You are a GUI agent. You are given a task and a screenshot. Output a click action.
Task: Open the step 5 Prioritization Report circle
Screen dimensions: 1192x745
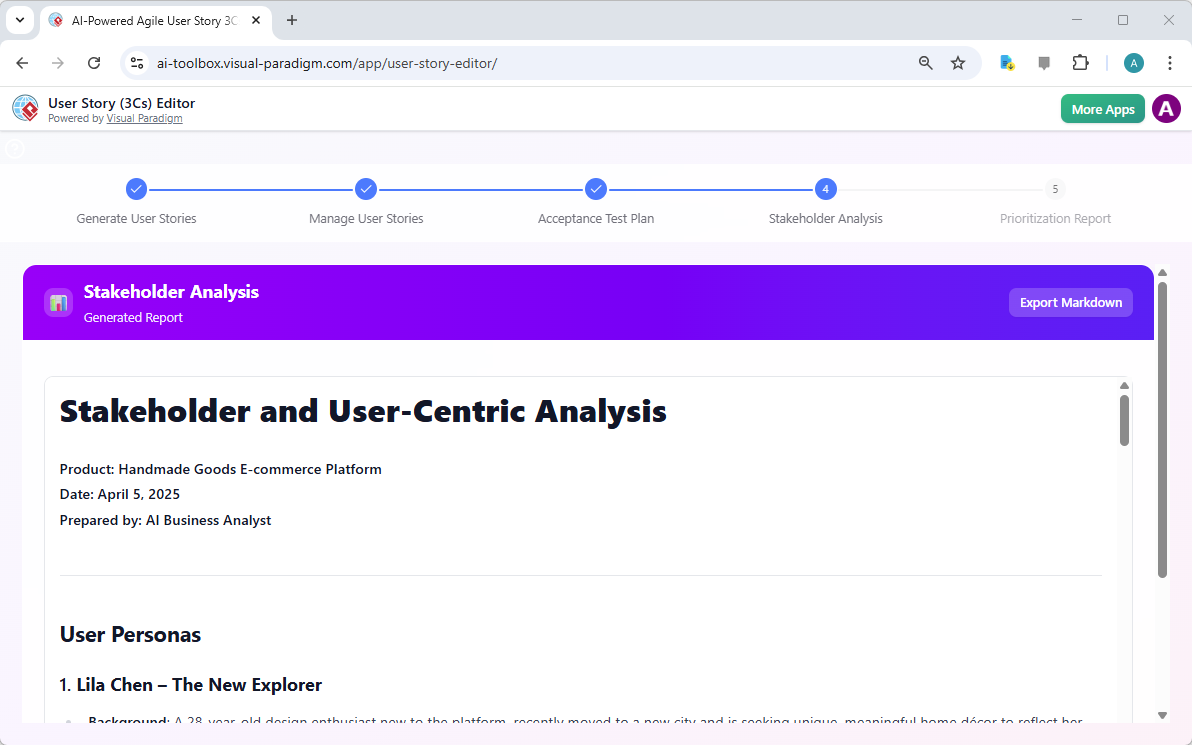tap(1055, 189)
